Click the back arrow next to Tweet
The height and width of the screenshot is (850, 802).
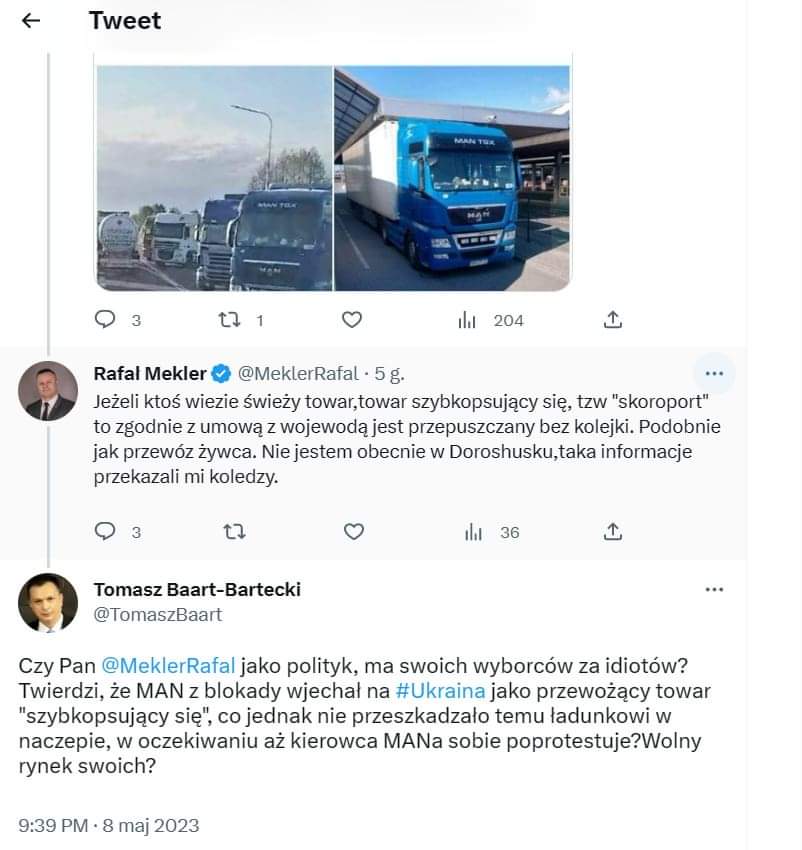31,20
